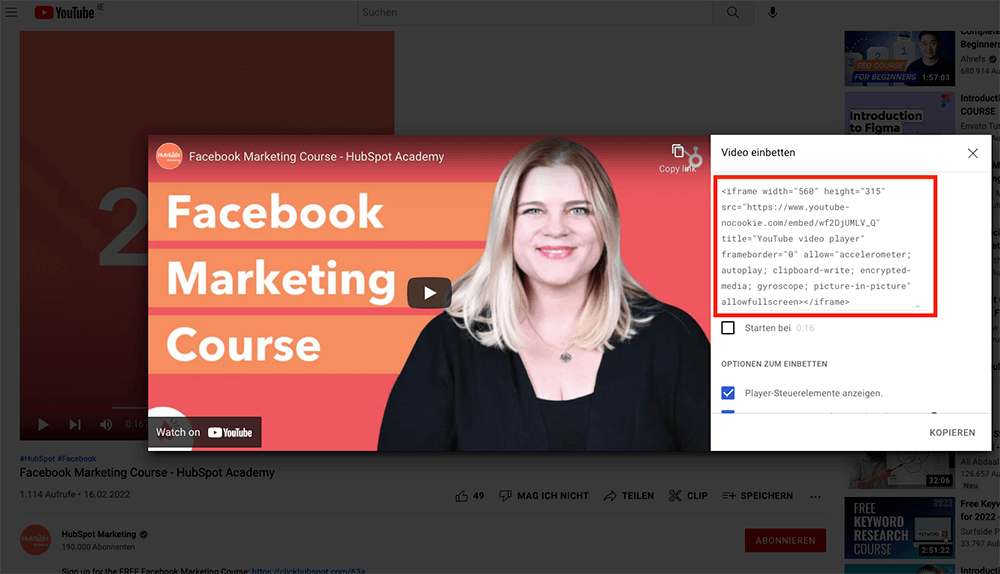Click the KOPIEREN button

pos(952,432)
